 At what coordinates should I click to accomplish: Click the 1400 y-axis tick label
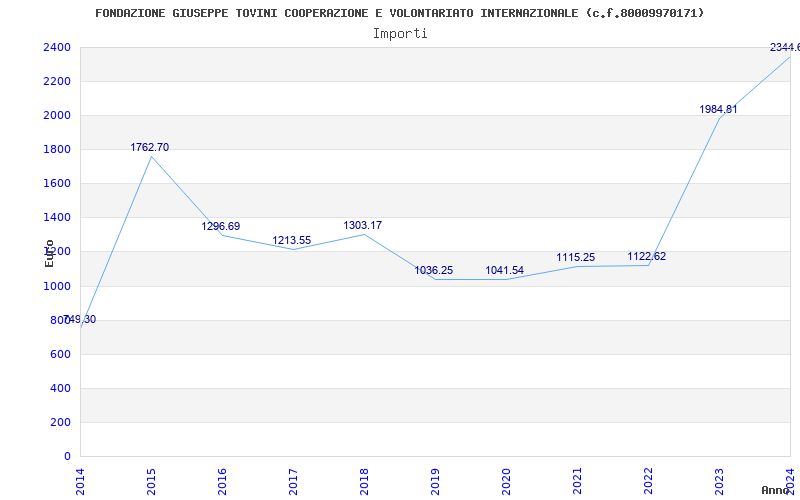coord(57,217)
